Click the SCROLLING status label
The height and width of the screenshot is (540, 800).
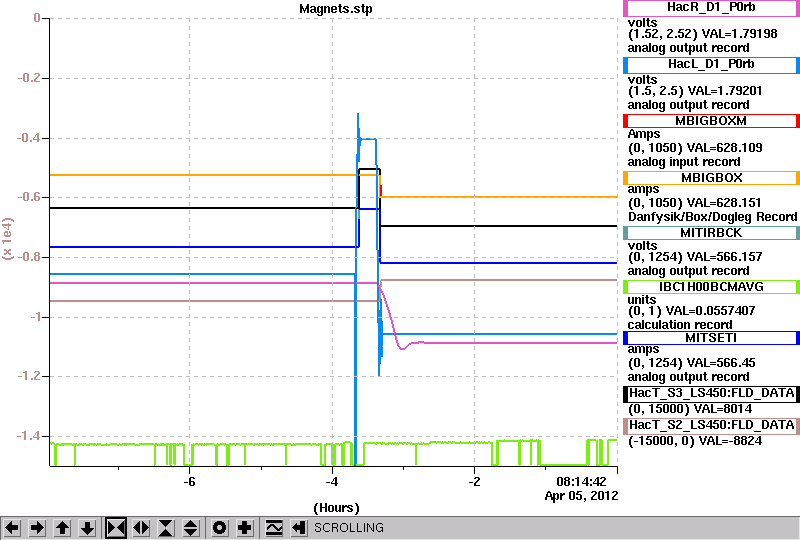[x=349, y=528]
